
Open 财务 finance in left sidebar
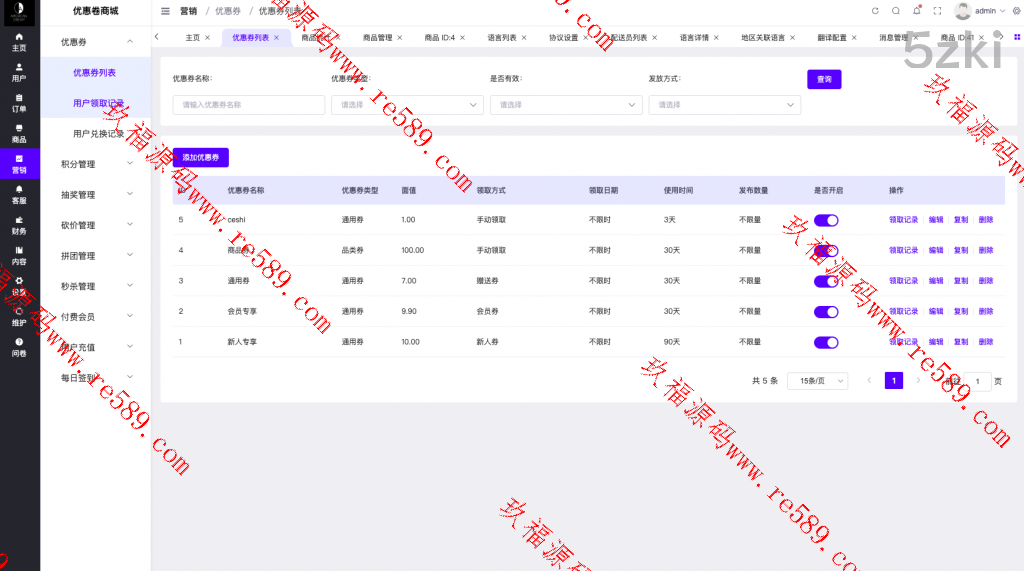(19, 226)
